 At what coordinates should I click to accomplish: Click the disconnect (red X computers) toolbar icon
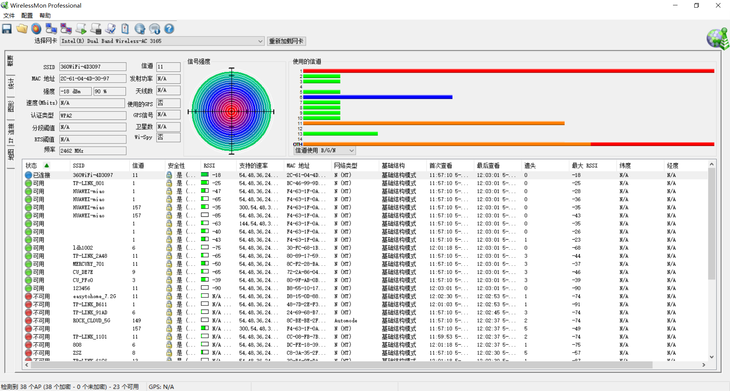66,29
